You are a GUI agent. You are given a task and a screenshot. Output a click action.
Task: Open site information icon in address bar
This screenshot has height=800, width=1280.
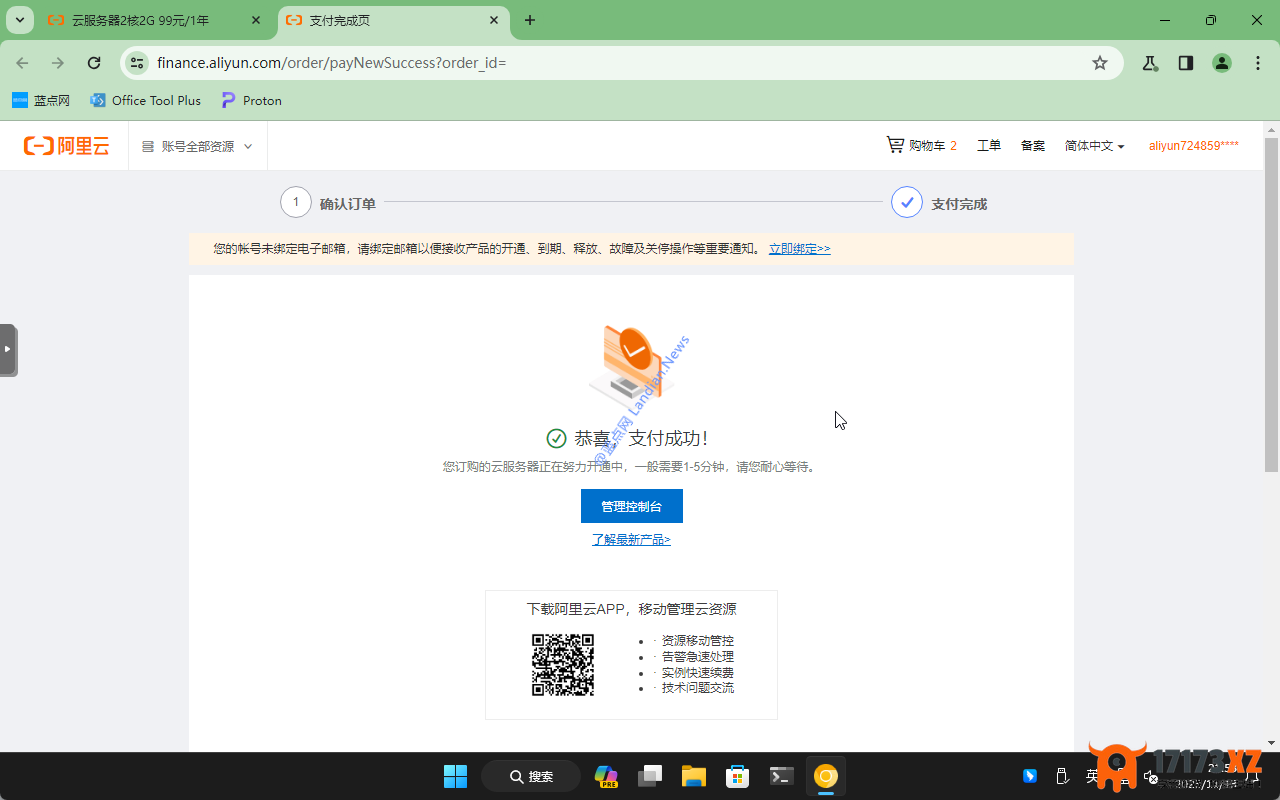click(x=137, y=63)
